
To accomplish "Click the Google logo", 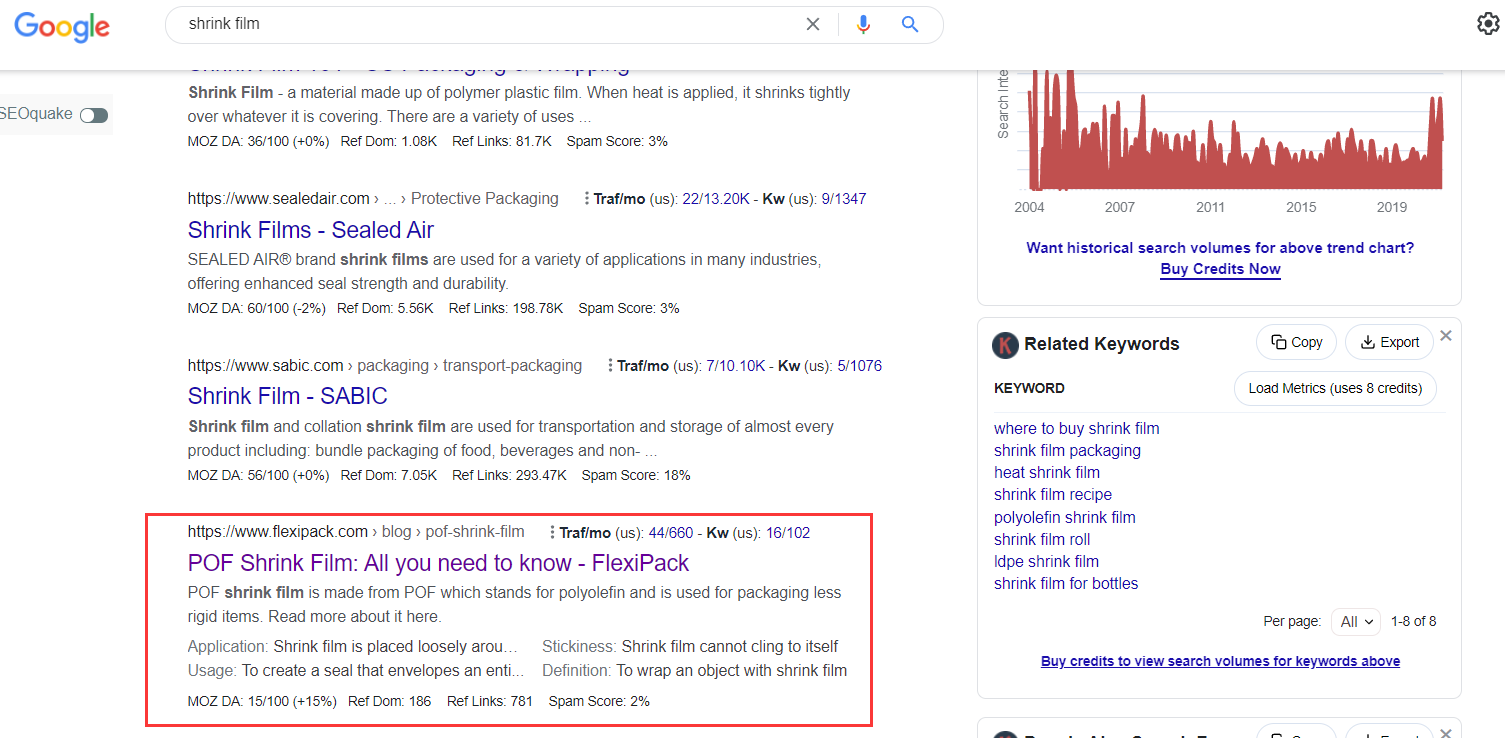I will tap(62, 26).
